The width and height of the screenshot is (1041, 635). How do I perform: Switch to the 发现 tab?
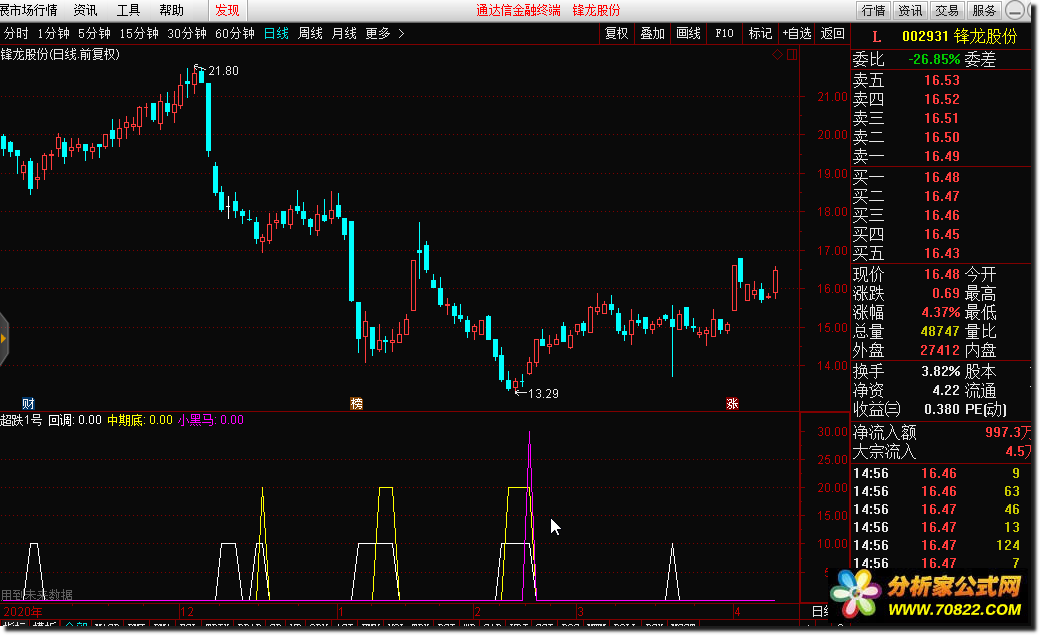tap(227, 11)
